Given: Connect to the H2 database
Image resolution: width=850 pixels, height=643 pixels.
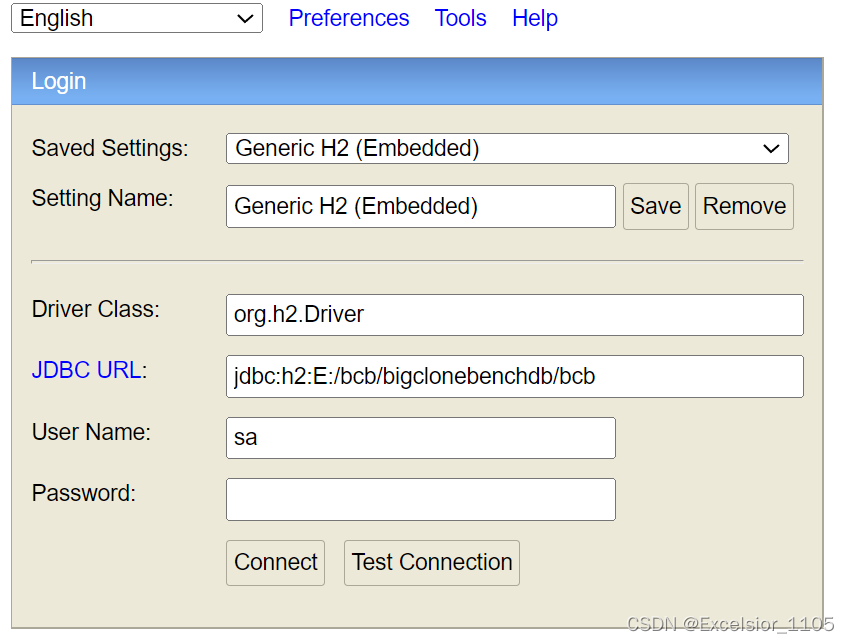Looking at the screenshot, I should [275, 563].
